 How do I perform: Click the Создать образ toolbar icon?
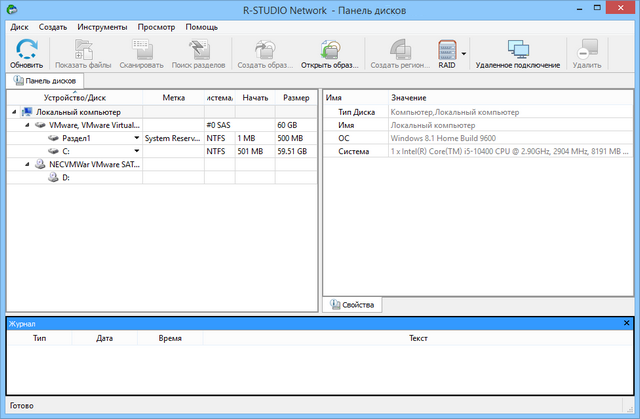coord(265,49)
